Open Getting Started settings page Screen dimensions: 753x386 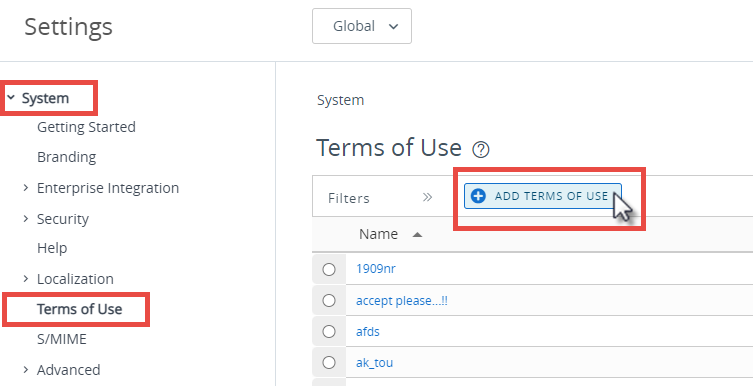pyautogui.click(x=86, y=127)
